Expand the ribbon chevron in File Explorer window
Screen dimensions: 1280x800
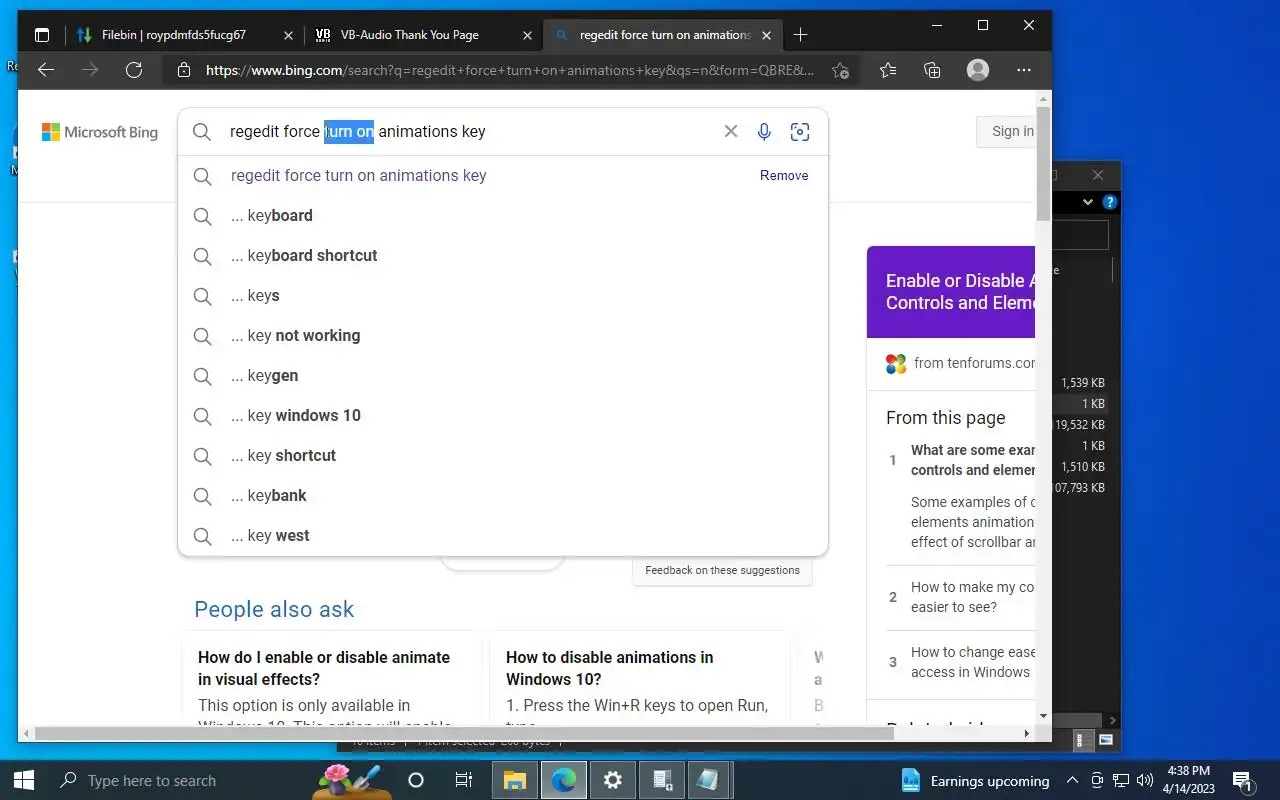coord(1088,202)
